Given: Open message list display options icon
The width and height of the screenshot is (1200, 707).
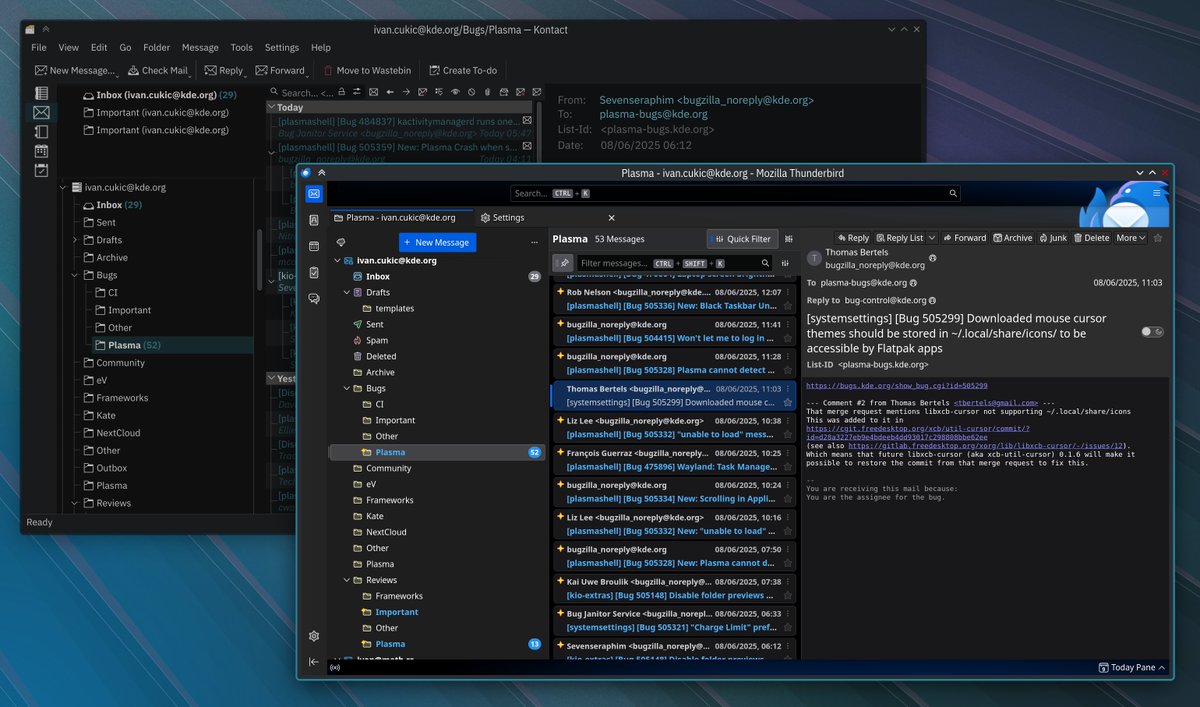Looking at the screenshot, I should click(x=789, y=239).
